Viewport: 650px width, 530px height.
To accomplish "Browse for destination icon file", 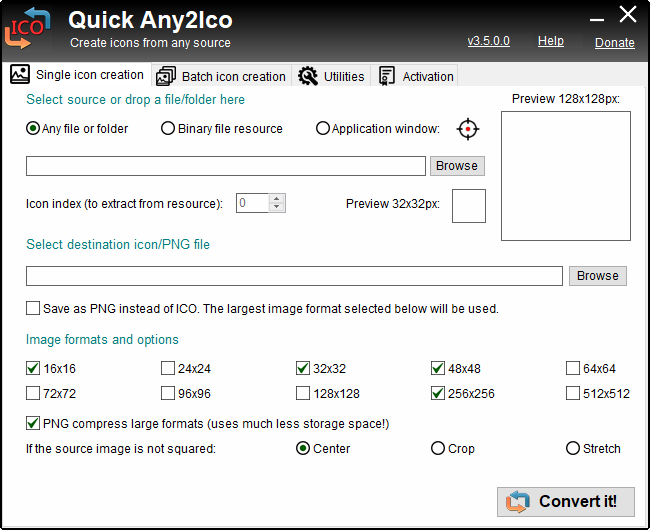I will coord(598,276).
